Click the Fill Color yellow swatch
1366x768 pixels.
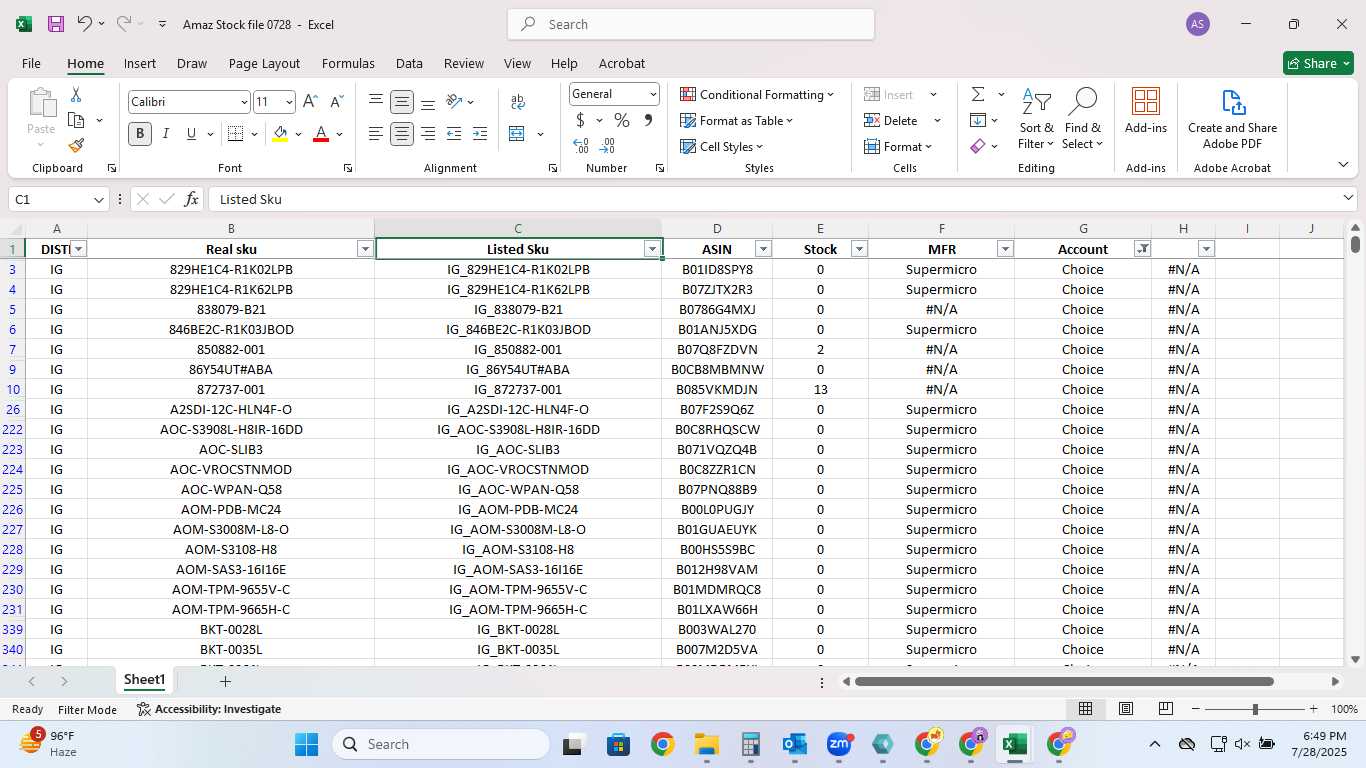(280, 133)
